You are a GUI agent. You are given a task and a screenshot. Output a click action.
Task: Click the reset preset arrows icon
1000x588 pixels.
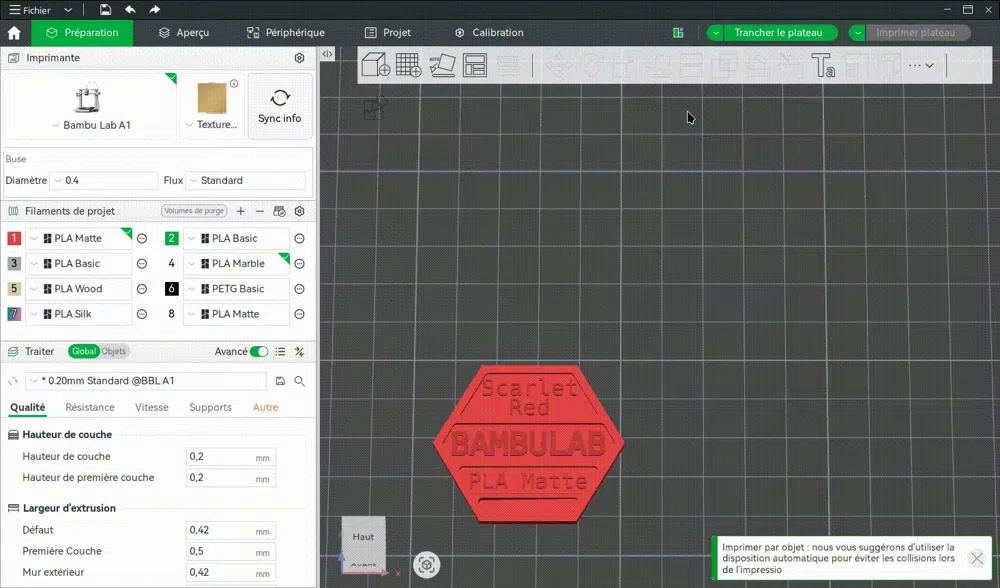[x=13, y=381]
